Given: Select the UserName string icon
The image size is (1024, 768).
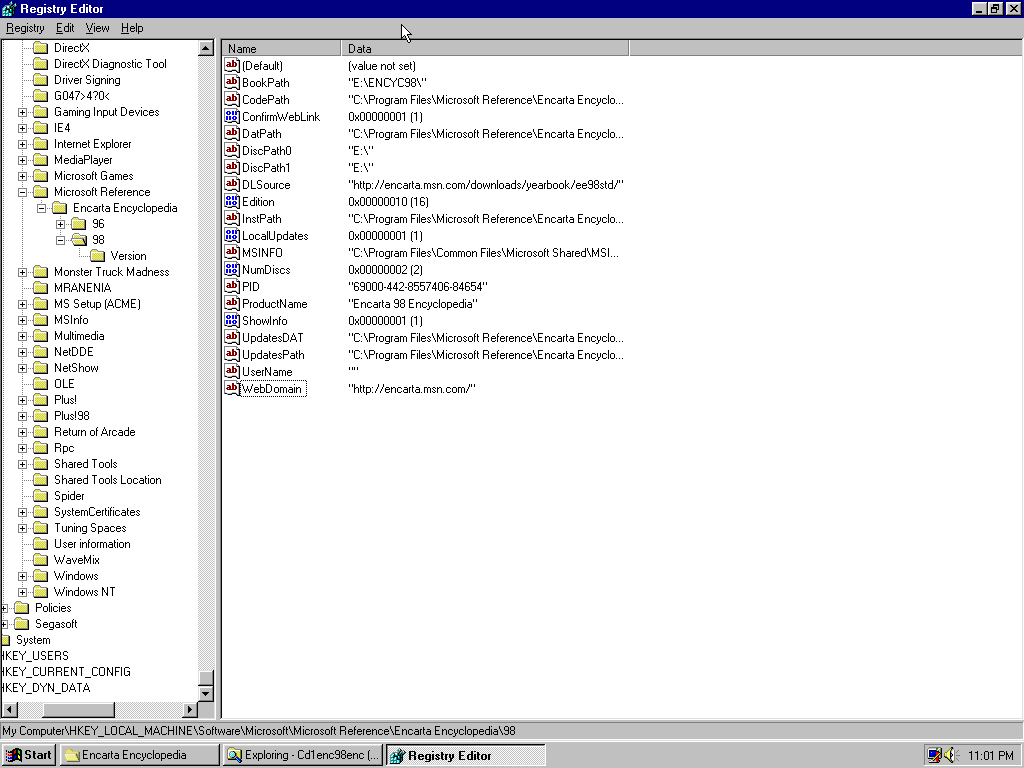Looking at the screenshot, I should coord(232,371).
